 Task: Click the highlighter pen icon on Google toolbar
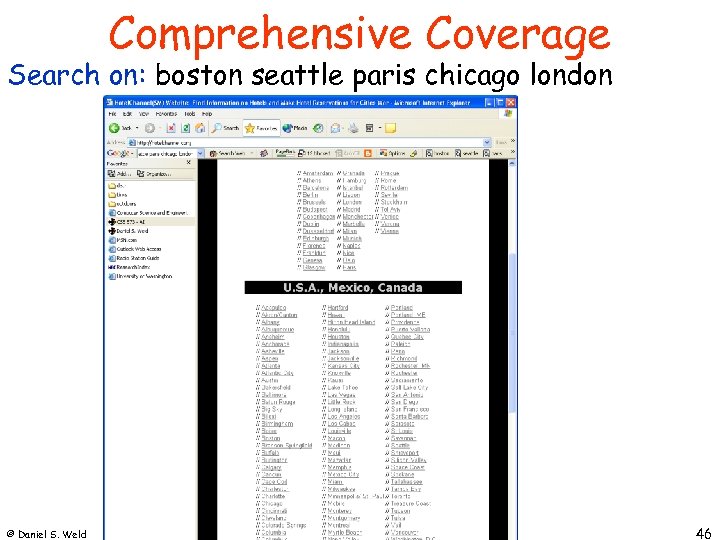click(414, 154)
